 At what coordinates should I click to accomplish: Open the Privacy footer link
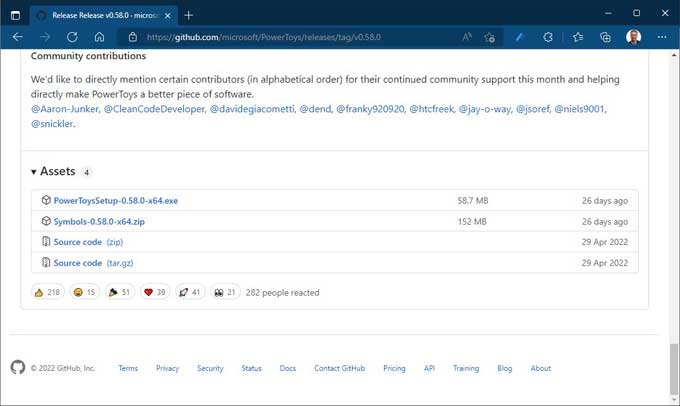click(167, 368)
